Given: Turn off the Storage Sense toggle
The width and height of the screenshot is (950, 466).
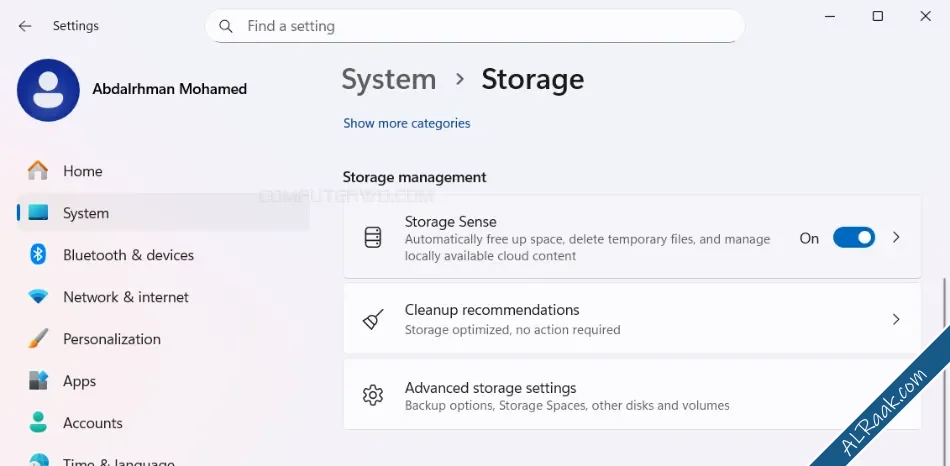Looking at the screenshot, I should [x=854, y=238].
